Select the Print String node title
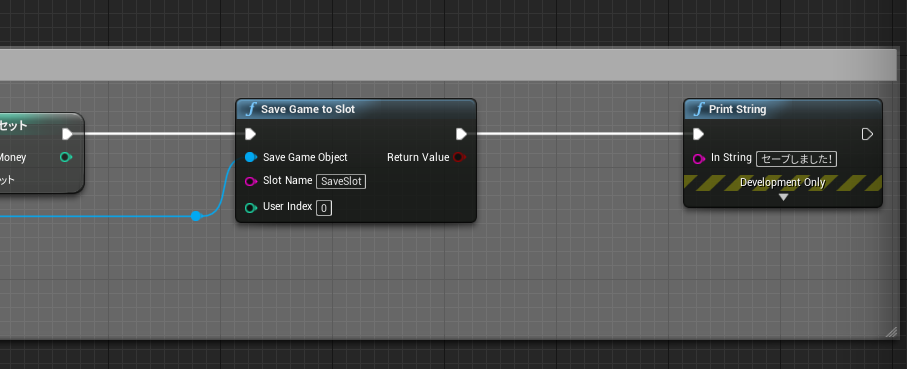The image size is (907, 369). [738, 109]
